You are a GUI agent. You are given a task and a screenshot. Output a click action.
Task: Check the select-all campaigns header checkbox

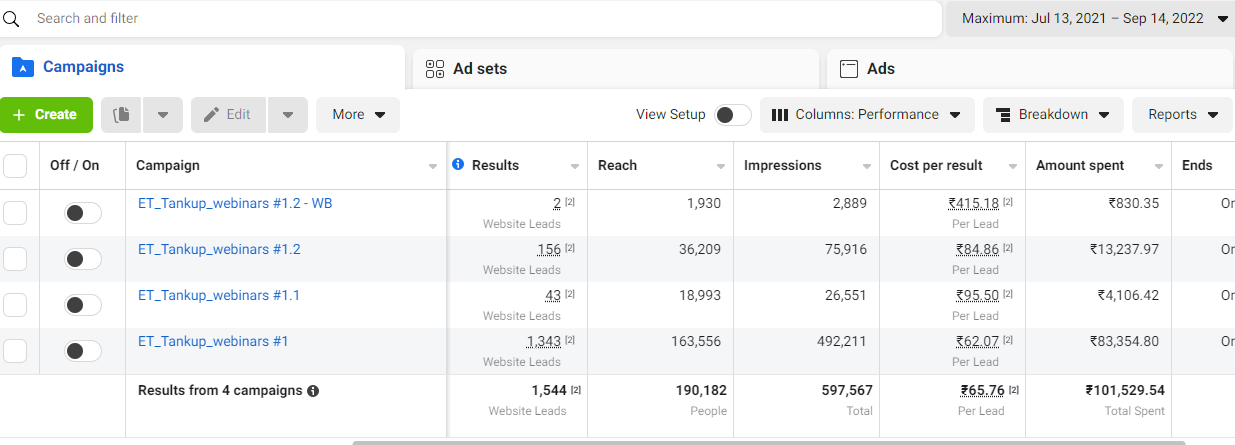coord(15,166)
